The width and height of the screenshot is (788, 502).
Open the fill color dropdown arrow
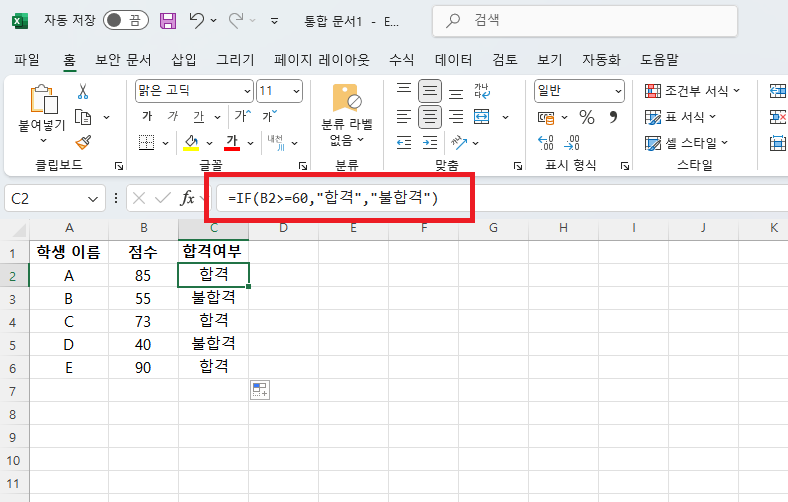(x=210, y=143)
